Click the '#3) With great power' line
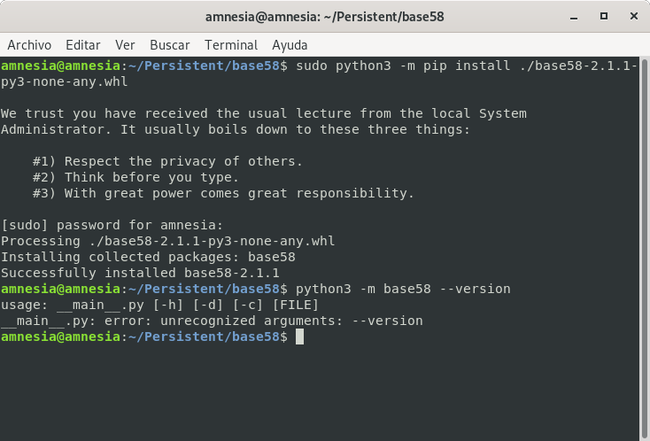 [222, 193]
